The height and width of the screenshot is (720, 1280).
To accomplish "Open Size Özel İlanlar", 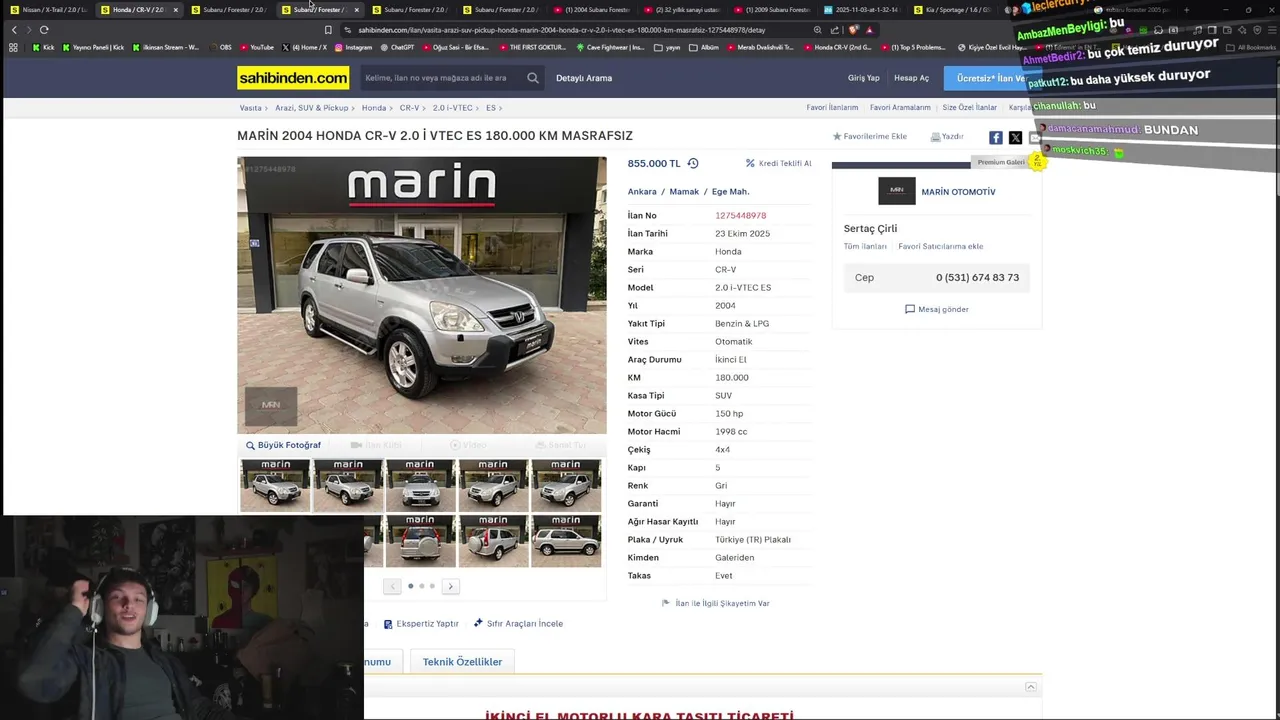I will [x=969, y=108].
